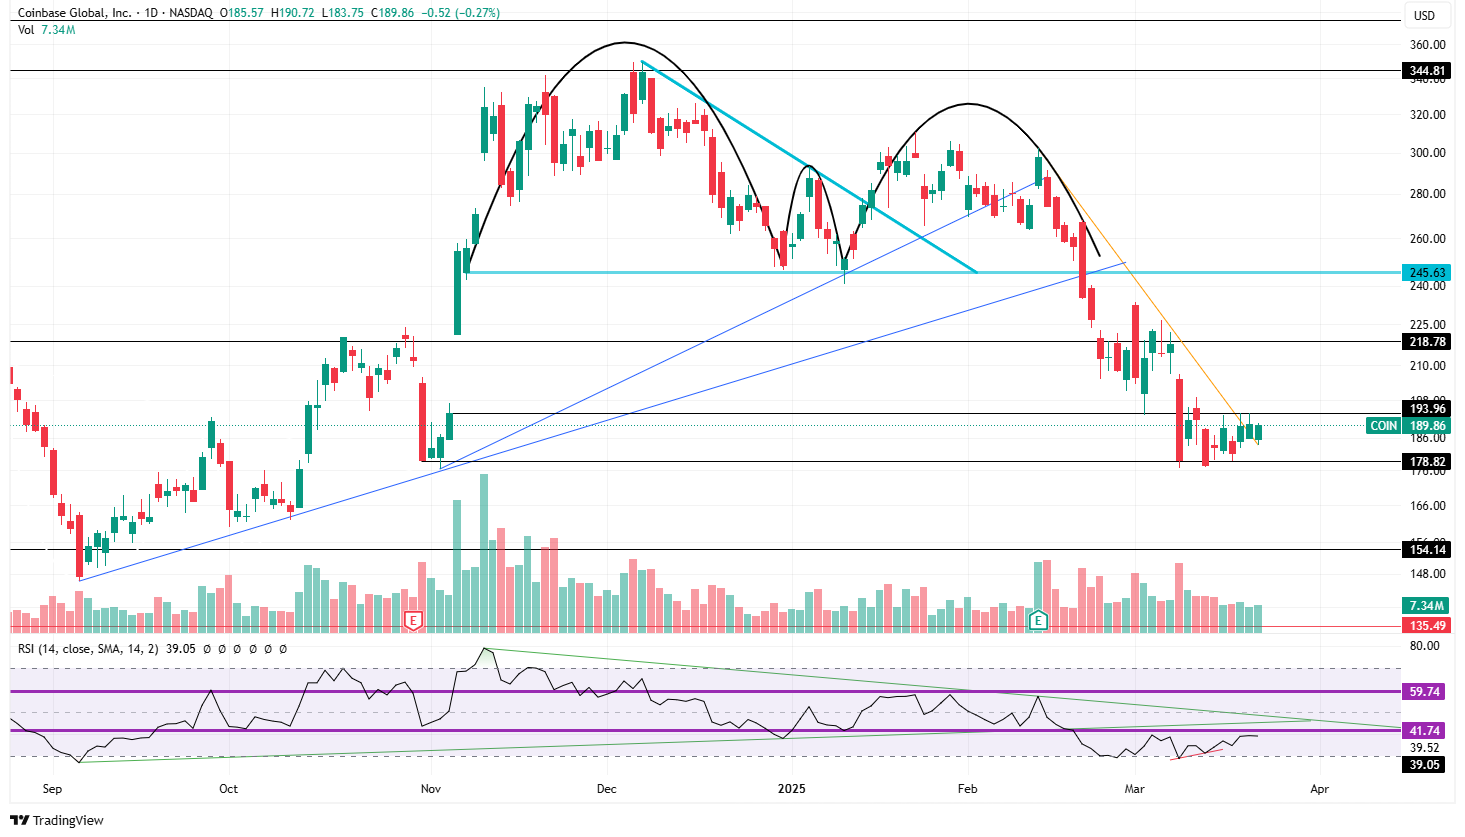
Task: Select the 218.78 price level label
Action: [1427, 342]
